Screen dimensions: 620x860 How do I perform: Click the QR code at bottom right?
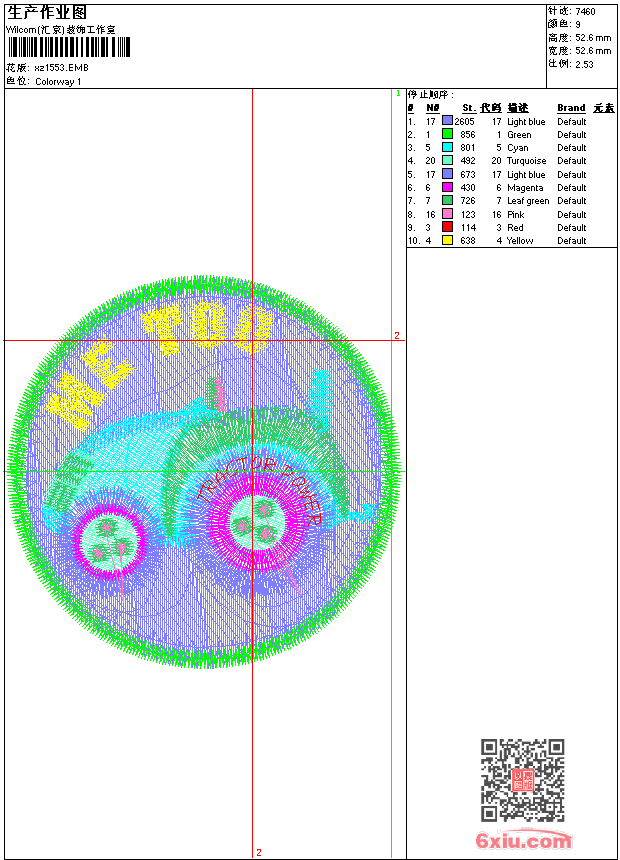(x=522, y=780)
